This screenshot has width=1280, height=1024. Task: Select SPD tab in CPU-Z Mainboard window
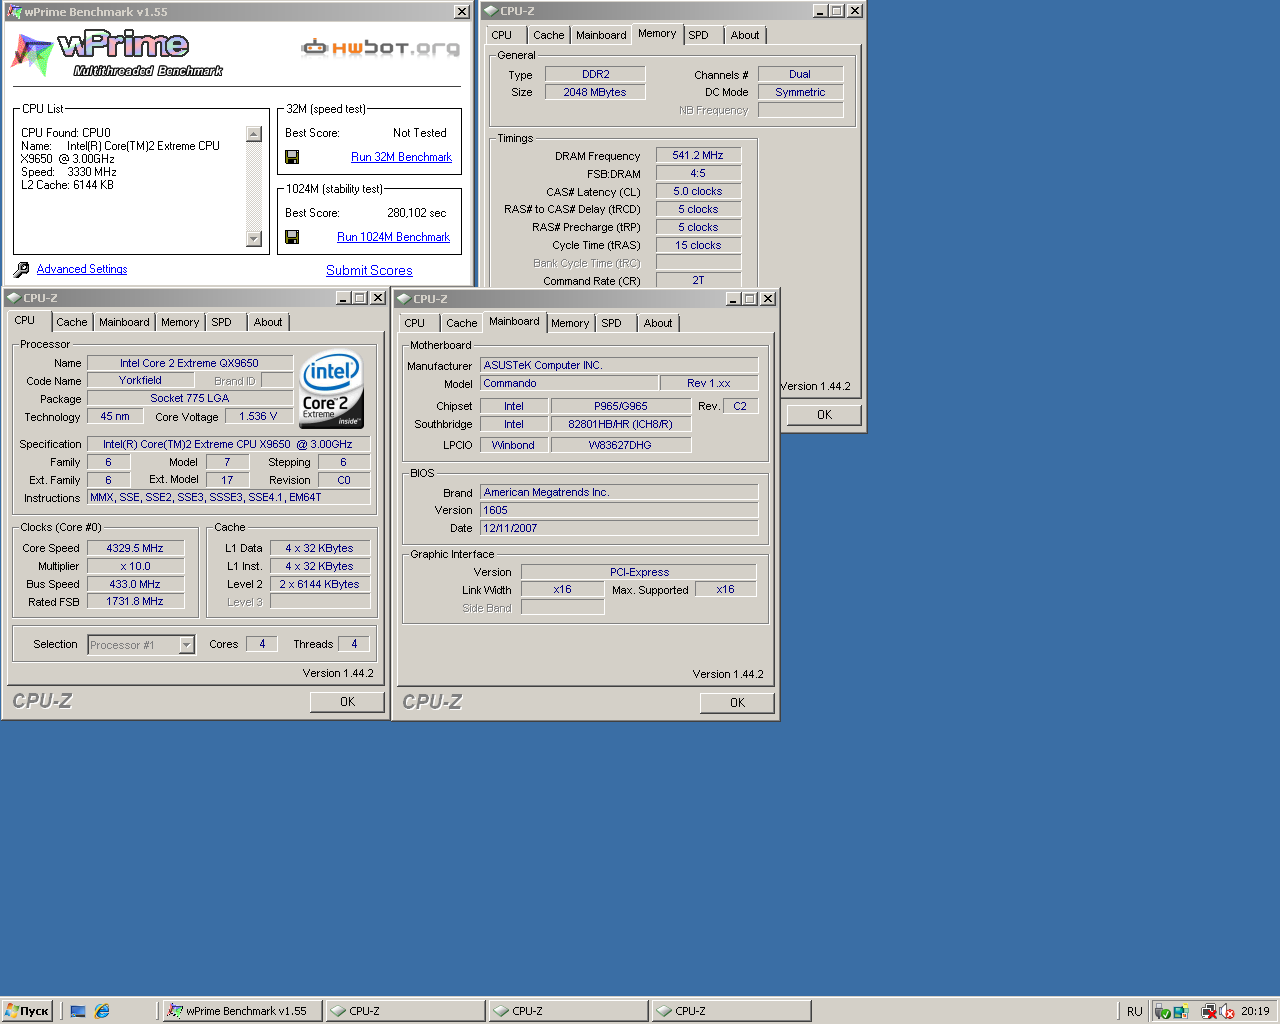pyautogui.click(x=612, y=323)
